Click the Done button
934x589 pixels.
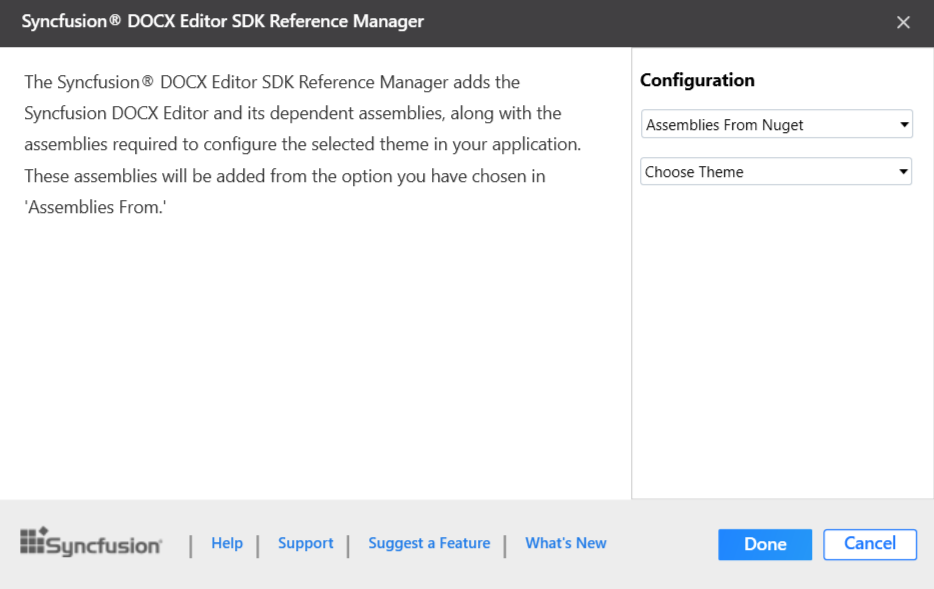[764, 544]
